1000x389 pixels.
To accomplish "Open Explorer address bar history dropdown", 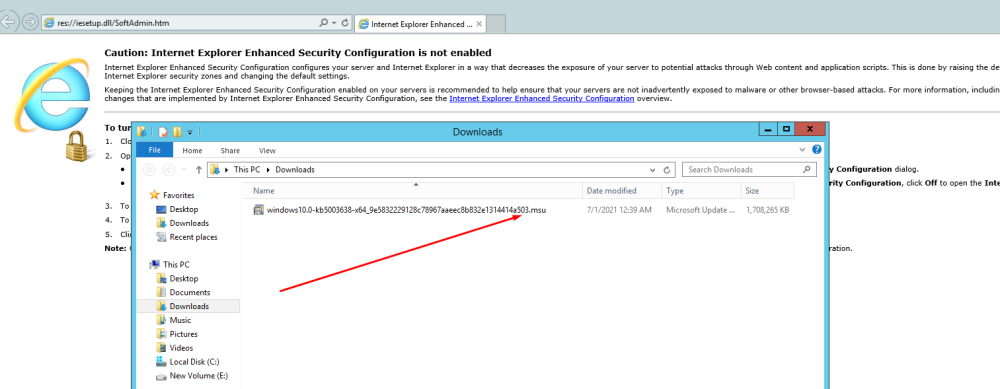I will point(652,170).
